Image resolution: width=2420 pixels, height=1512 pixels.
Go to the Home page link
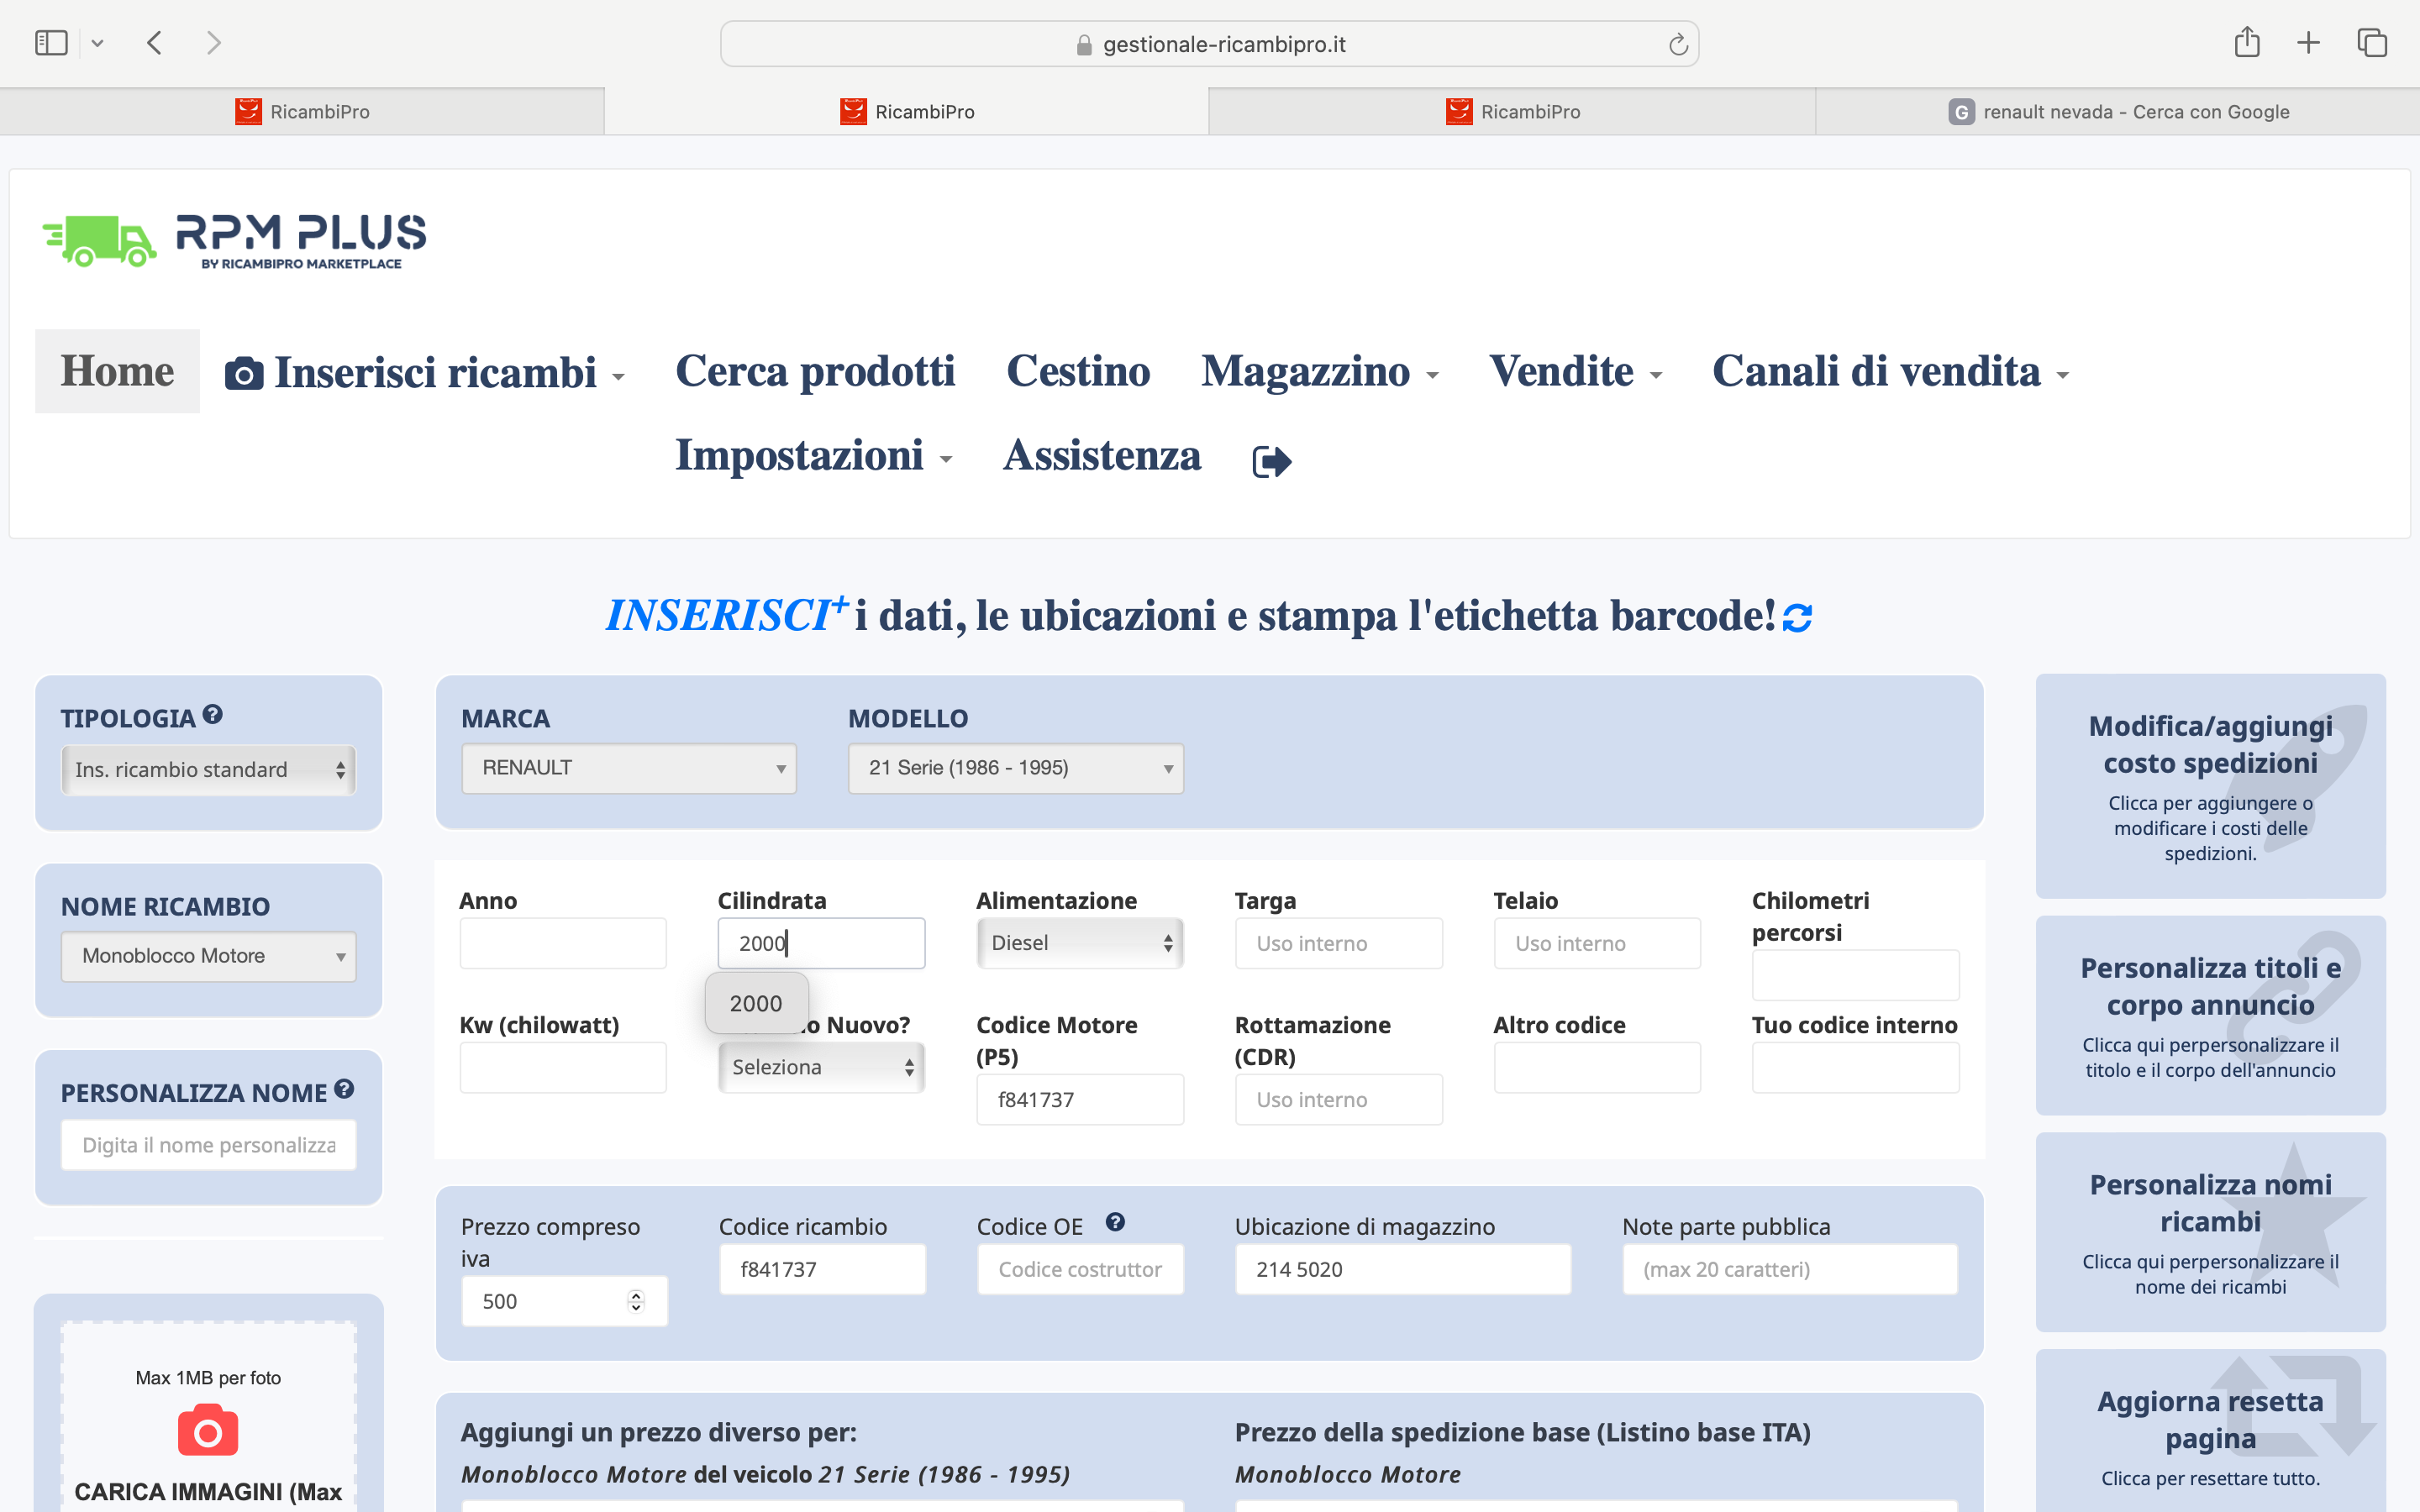pyautogui.click(x=117, y=371)
